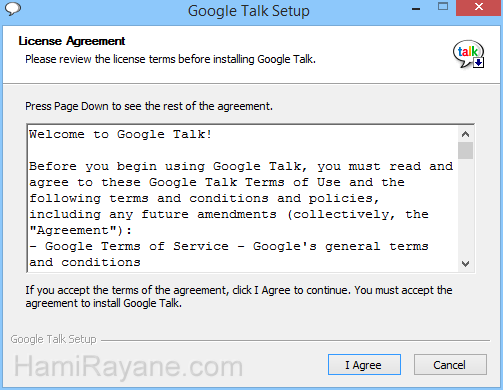Click the scroll down arrow of license text
503x390 pixels.
pyautogui.click(x=465, y=264)
